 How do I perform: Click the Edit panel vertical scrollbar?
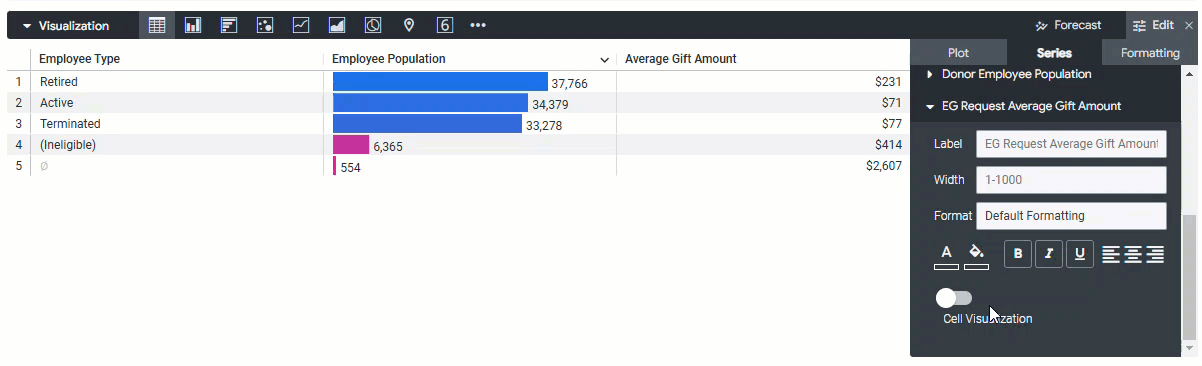(1189, 277)
